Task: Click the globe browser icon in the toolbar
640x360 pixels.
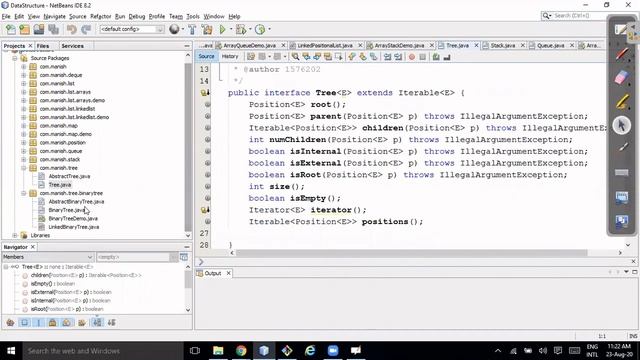Action: tap(174, 29)
